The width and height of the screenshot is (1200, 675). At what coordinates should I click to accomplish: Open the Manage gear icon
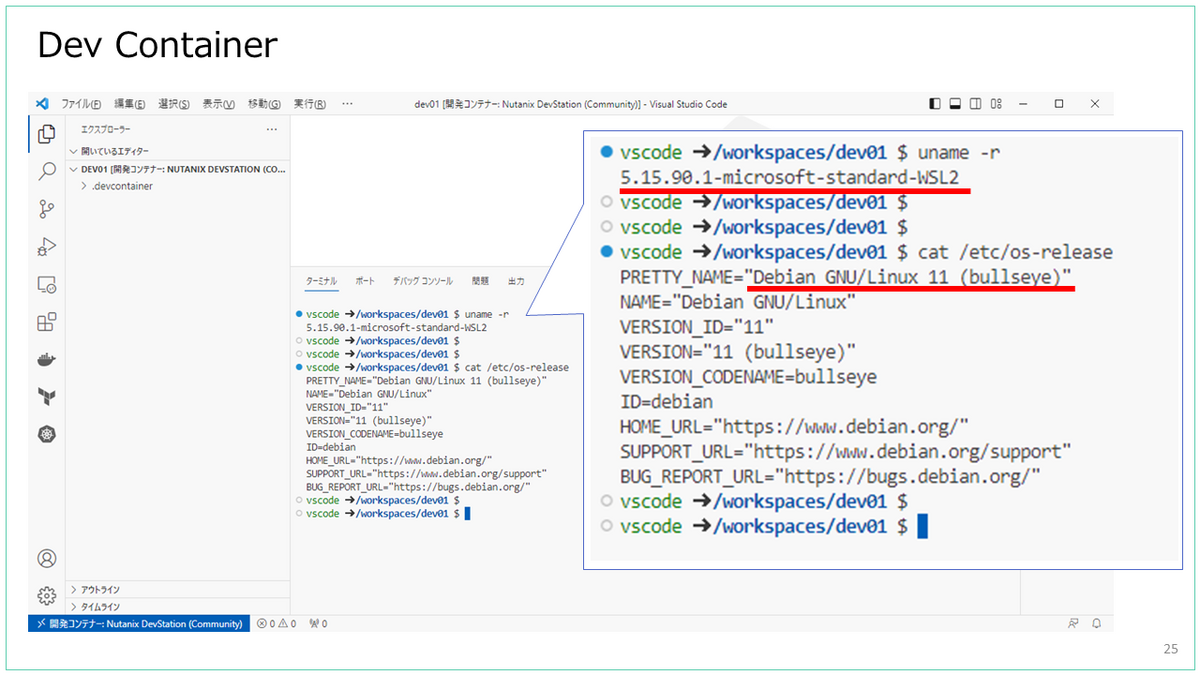pos(46,595)
